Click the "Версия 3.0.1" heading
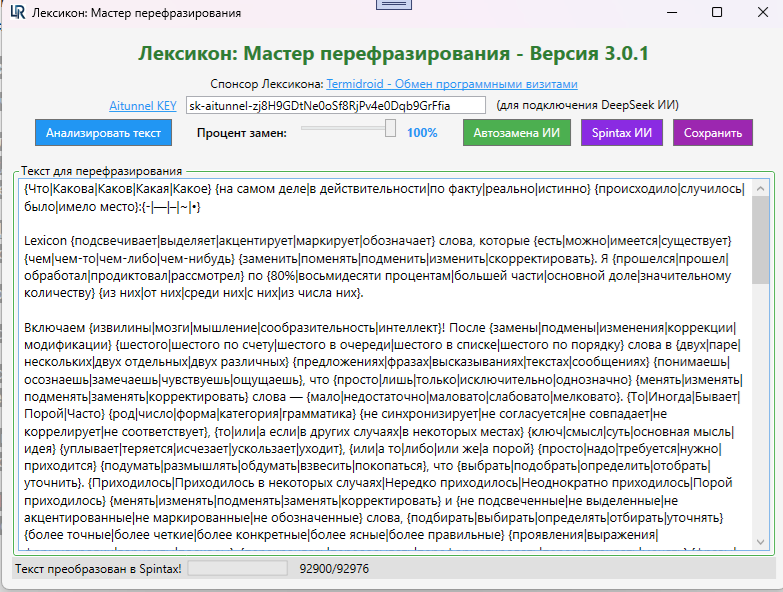The width and height of the screenshot is (783, 592). pos(589,53)
